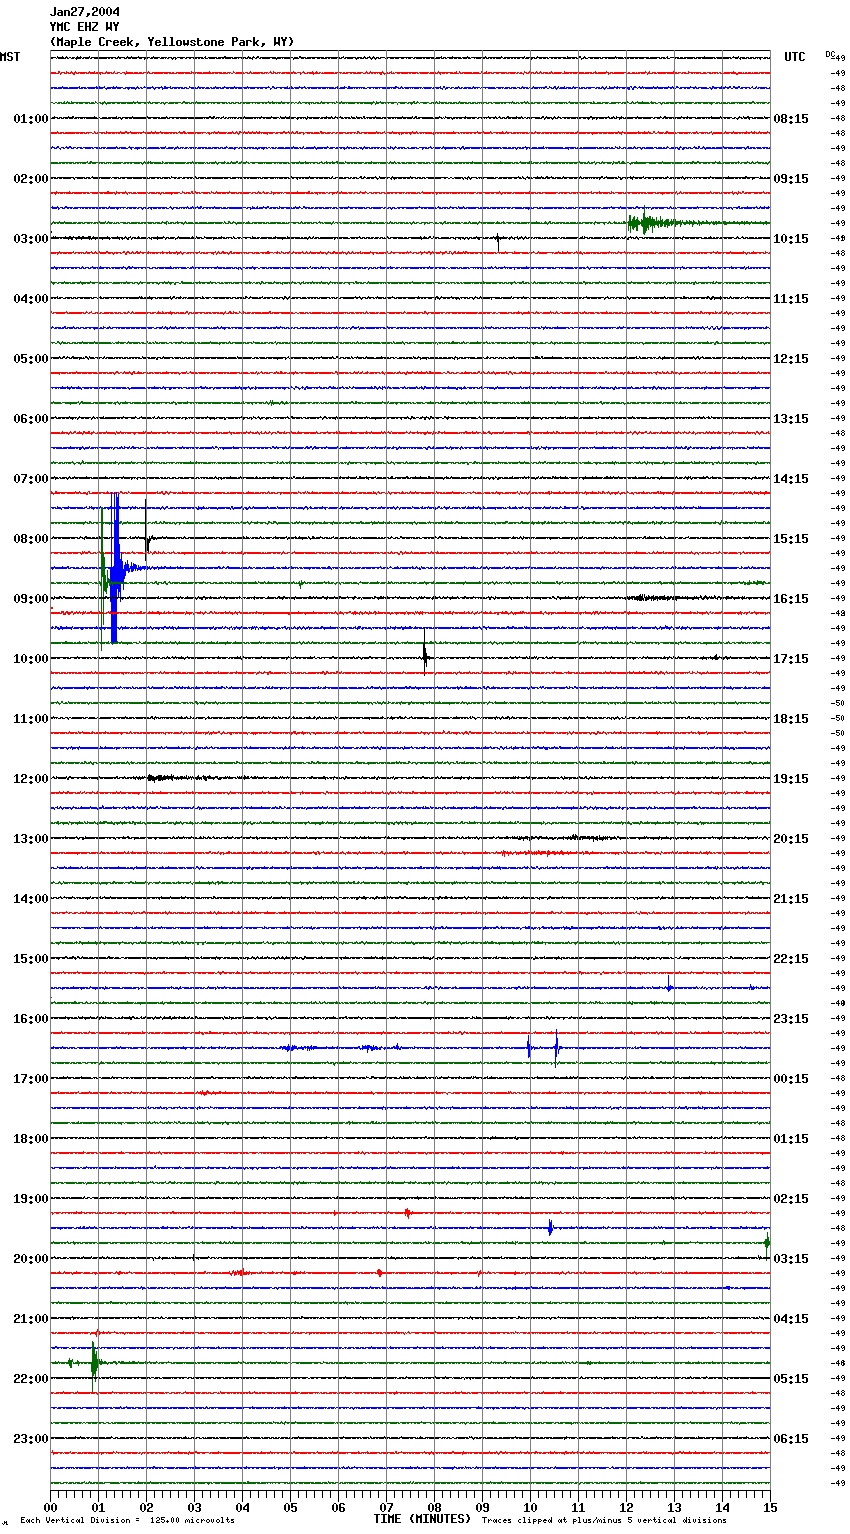Image resolution: width=850 pixels, height=1534 pixels.
Task: Click the UTC column header
Action: pyautogui.click(x=795, y=57)
